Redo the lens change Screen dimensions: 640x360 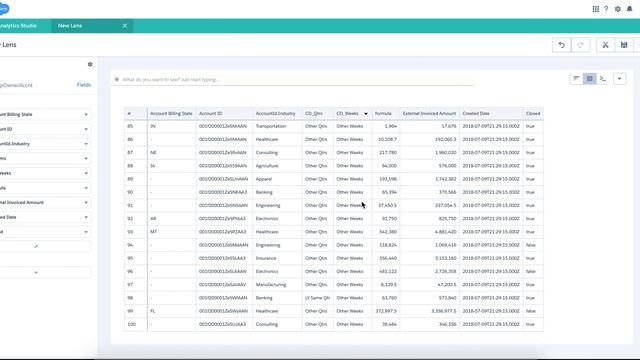(580, 45)
